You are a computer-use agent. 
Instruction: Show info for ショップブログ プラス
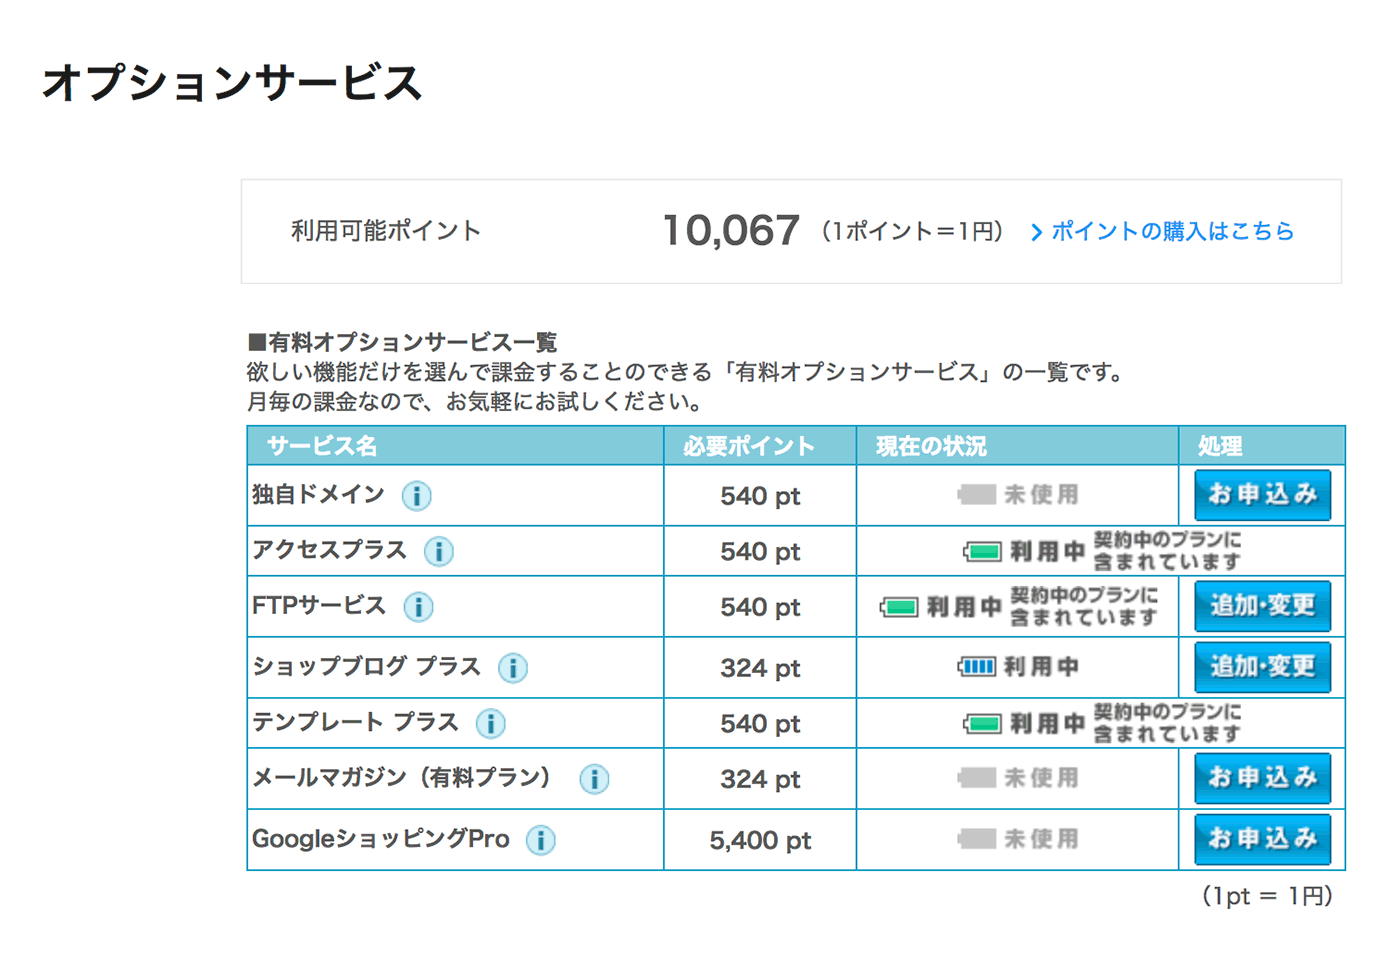(513, 668)
